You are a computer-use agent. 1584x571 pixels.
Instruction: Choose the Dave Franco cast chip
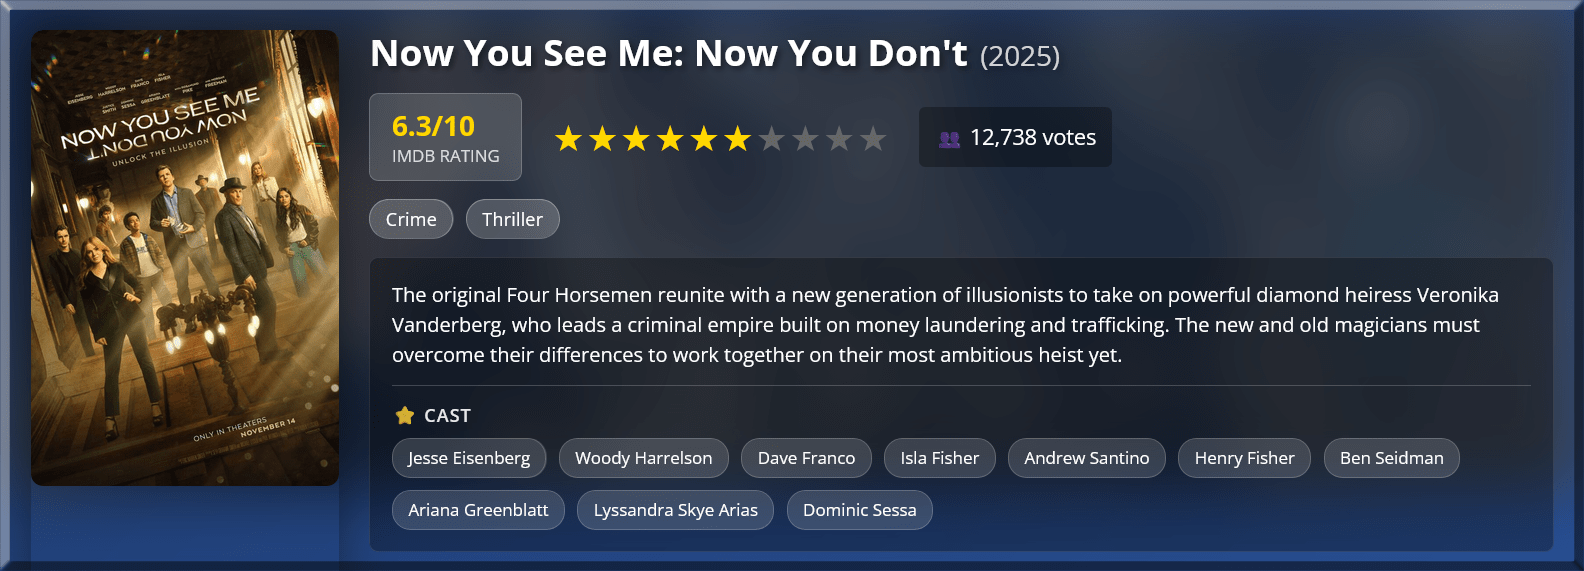click(x=806, y=458)
